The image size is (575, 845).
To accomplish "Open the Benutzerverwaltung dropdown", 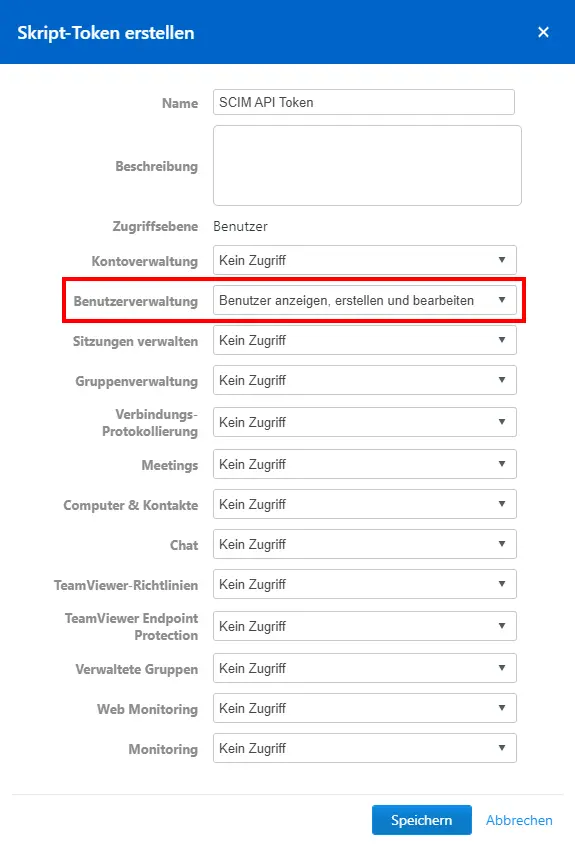I will click(365, 300).
